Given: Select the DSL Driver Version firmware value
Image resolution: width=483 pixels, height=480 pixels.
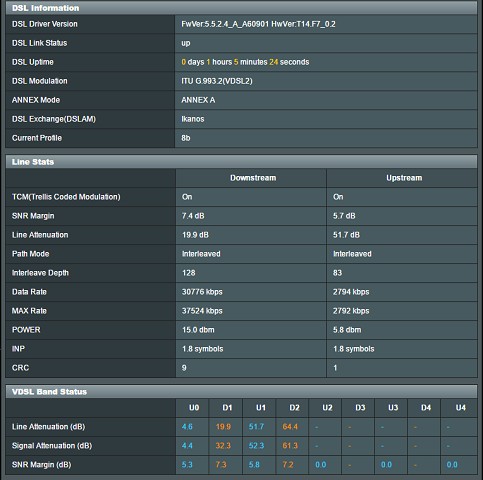Looking at the screenshot, I should coord(258,24).
